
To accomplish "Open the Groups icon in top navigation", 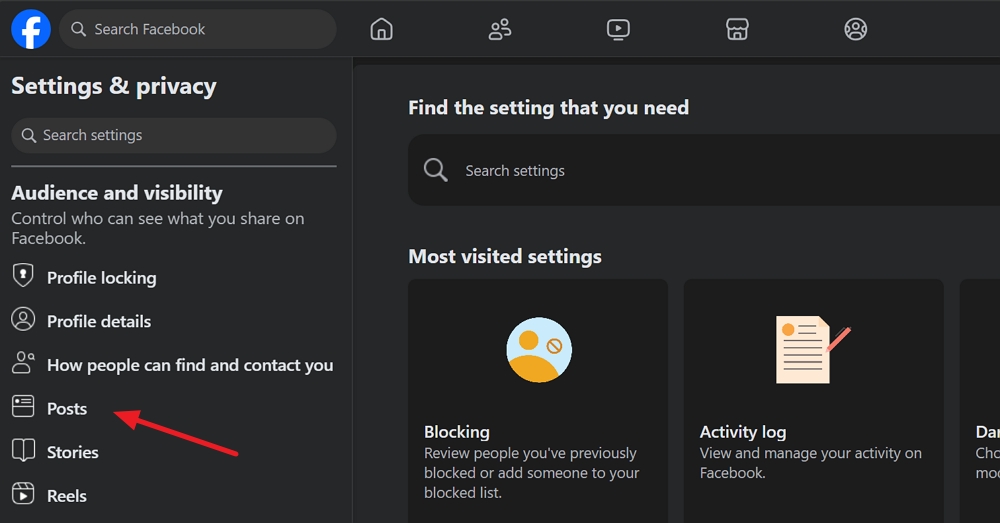I will (x=855, y=29).
